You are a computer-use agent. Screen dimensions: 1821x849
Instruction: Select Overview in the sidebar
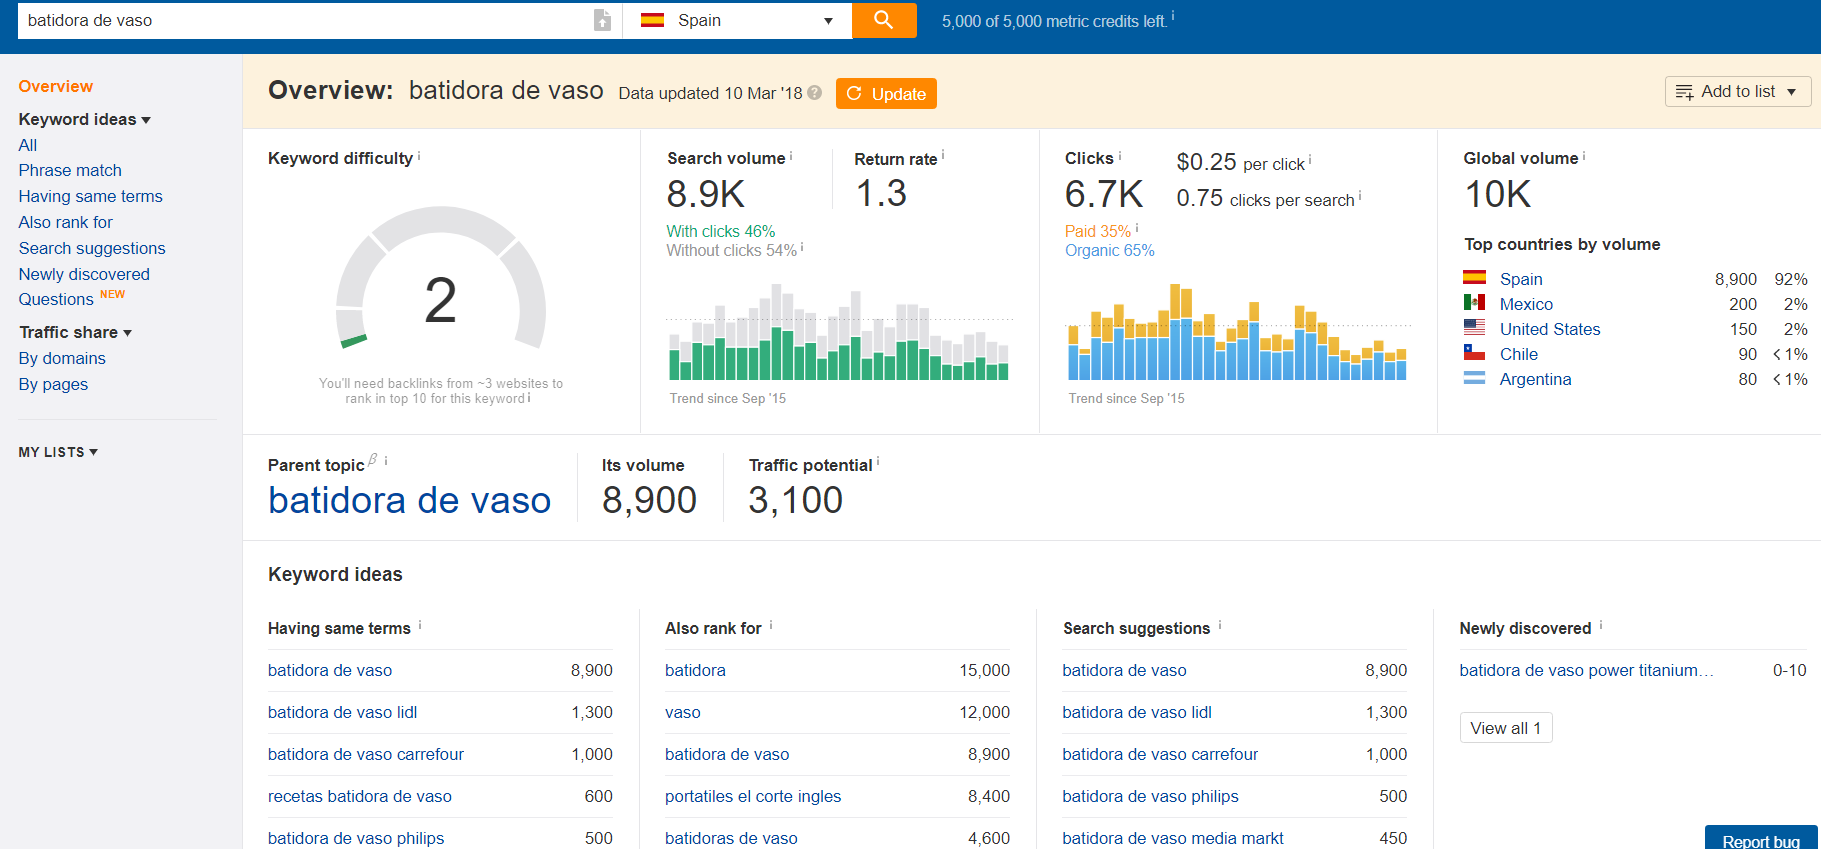pyautogui.click(x=55, y=86)
